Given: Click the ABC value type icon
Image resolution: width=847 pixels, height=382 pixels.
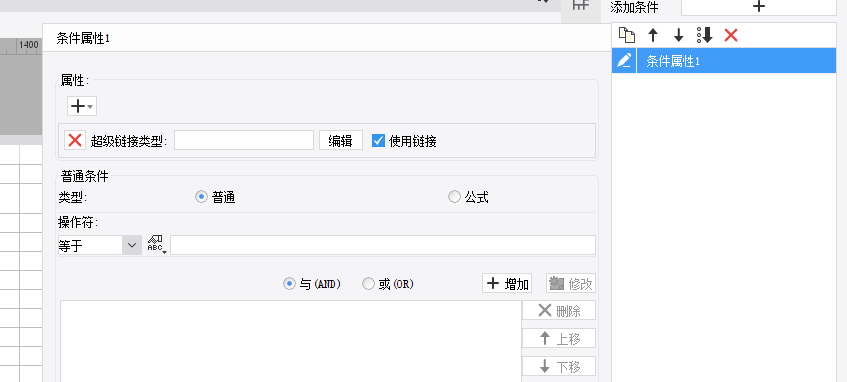Looking at the screenshot, I should click(x=156, y=244).
